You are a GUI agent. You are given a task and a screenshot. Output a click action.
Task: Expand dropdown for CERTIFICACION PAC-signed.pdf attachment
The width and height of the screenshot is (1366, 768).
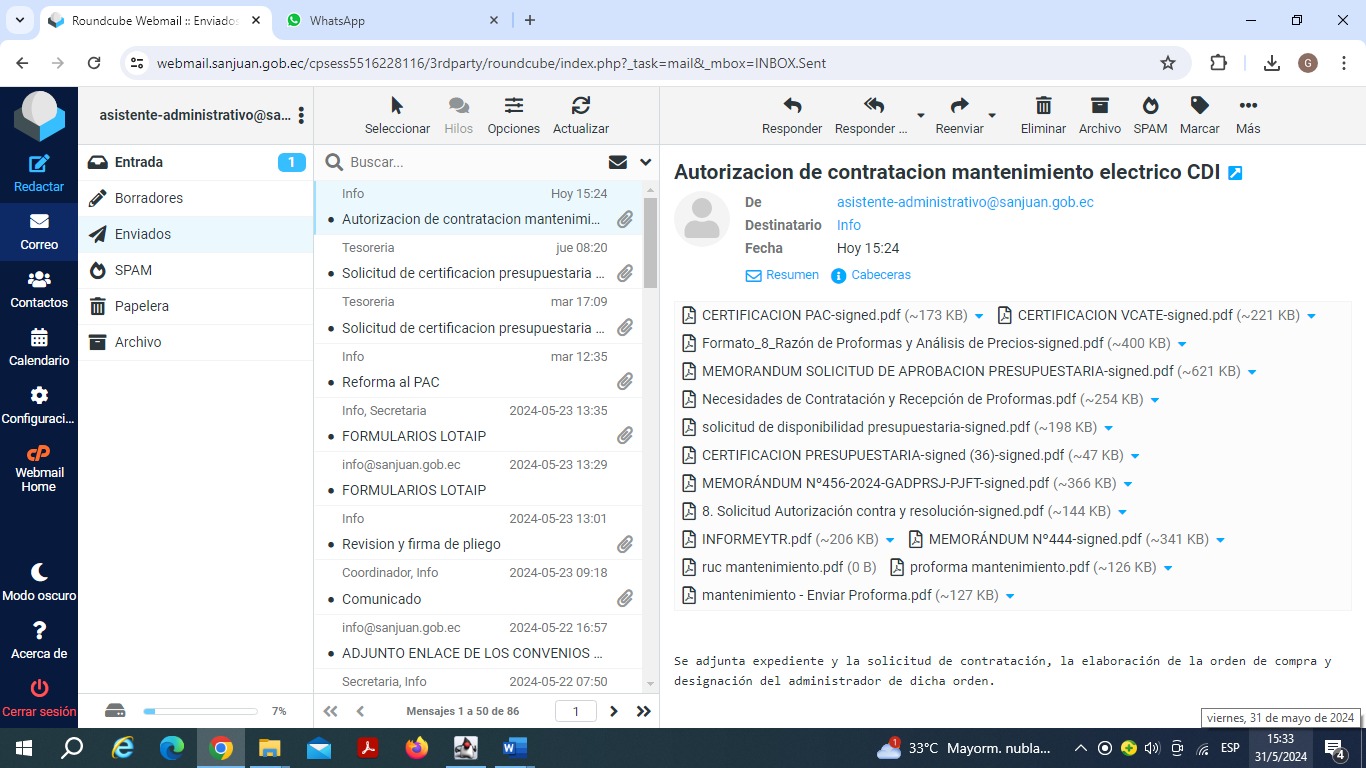pyautogui.click(x=979, y=316)
